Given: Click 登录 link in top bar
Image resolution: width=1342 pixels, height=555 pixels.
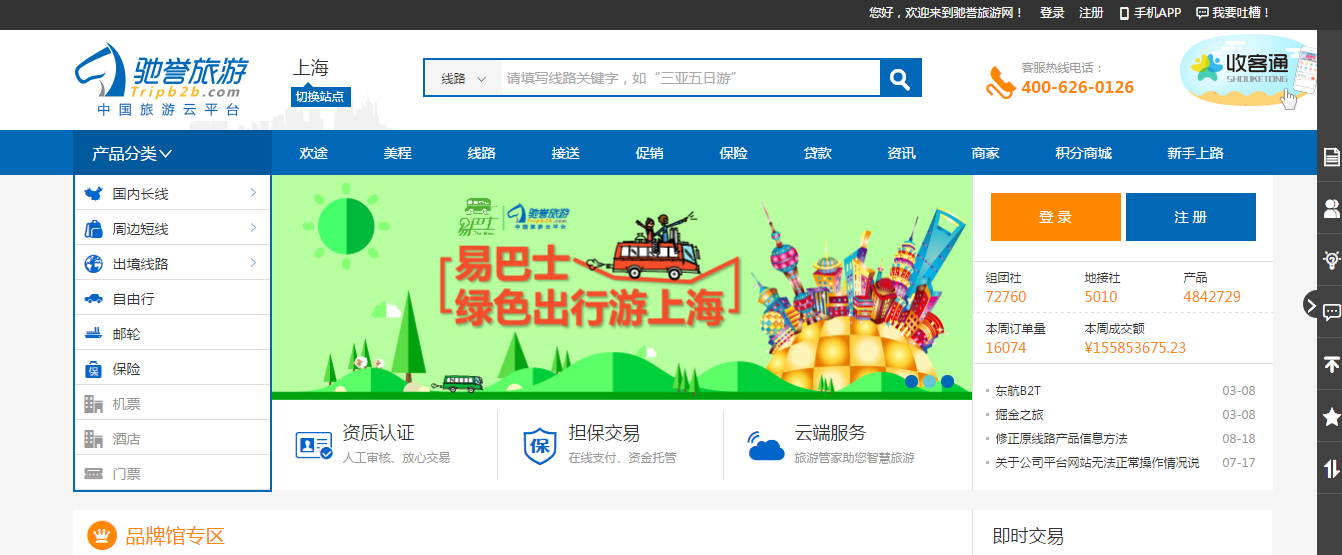Looking at the screenshot, I should pyautogui.click(x=1052, y=13).
